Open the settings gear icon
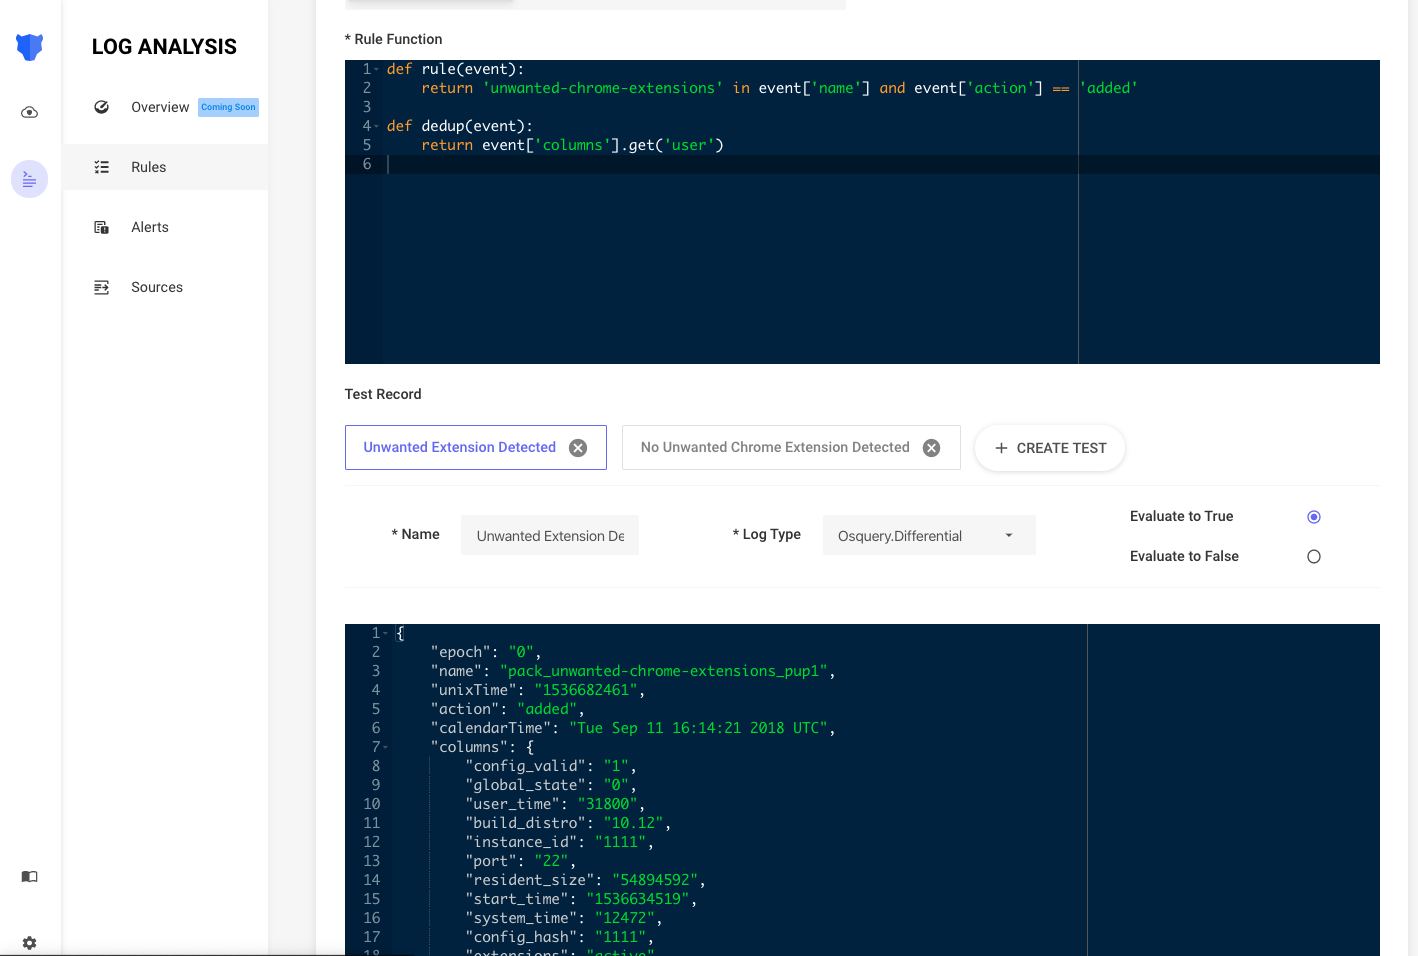 (29, 943)
